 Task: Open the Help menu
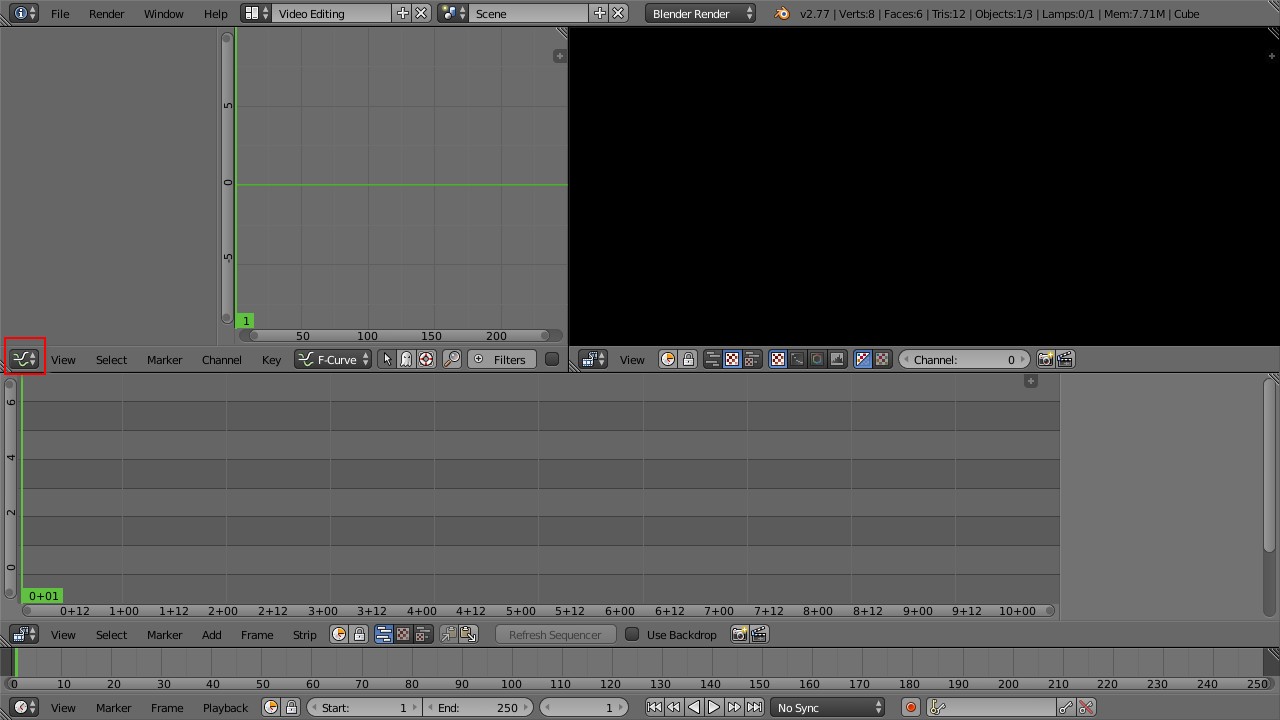click(x=215, y=14)
